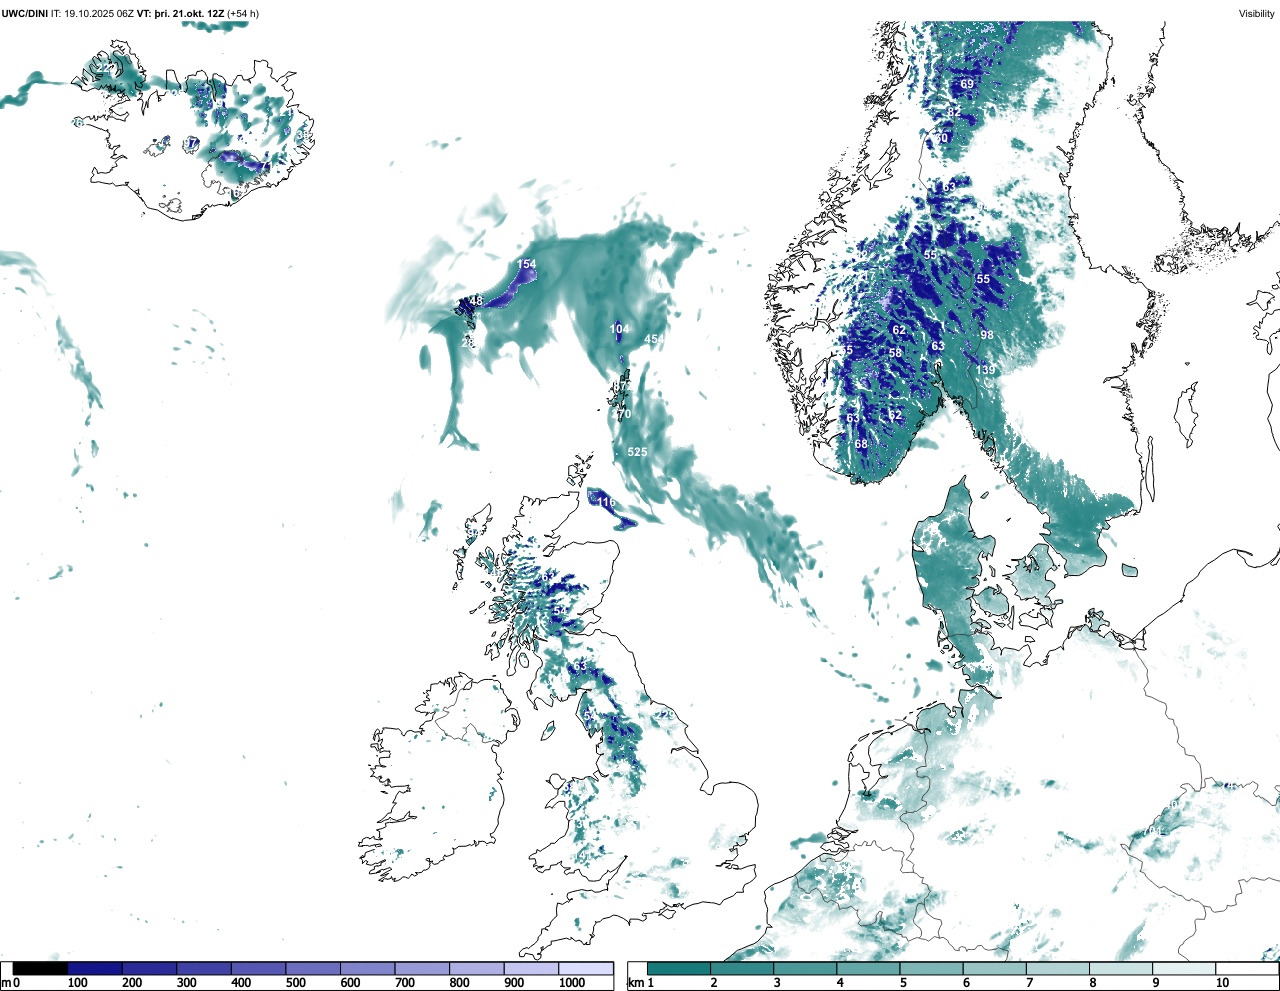
Task: Click the 3–4 km teal legend swatch
Action: point(806,969)
